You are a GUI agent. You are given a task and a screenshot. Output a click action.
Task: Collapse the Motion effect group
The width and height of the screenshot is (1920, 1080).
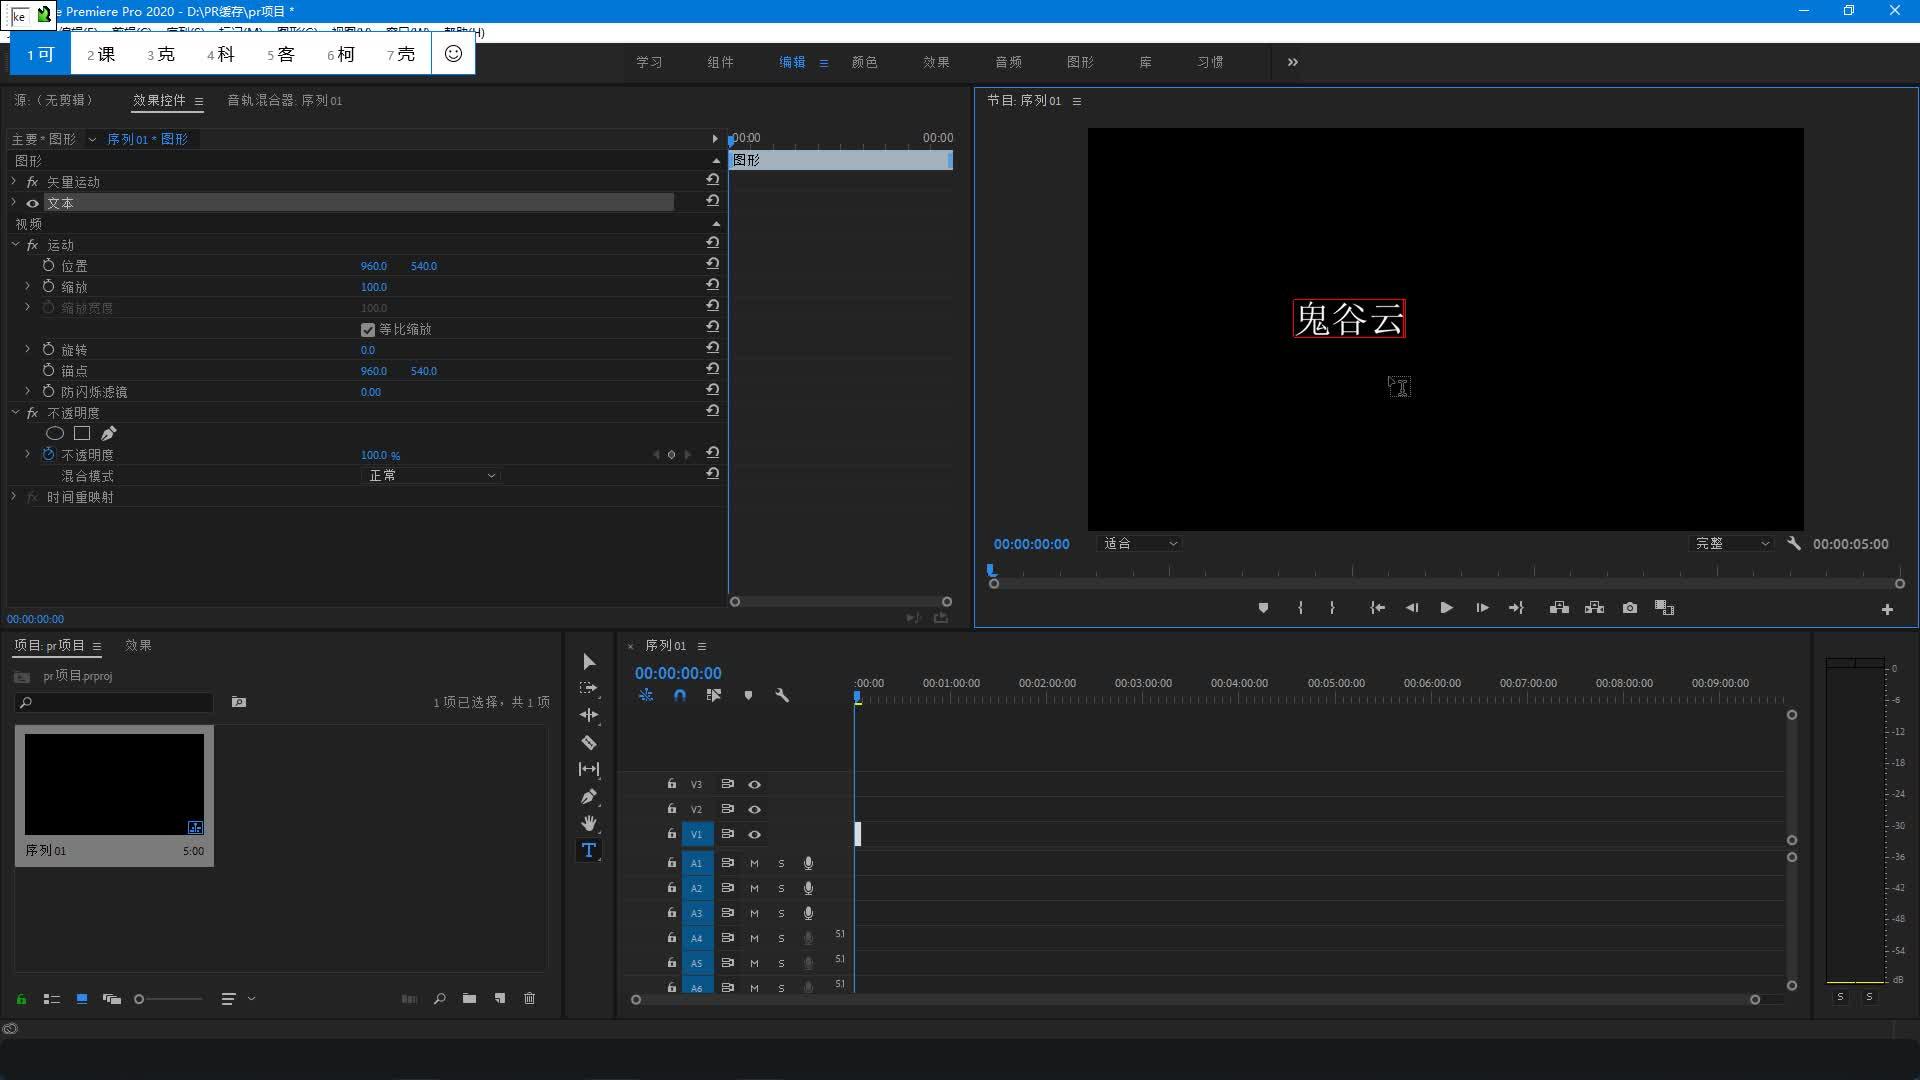[x=15, y=244]
